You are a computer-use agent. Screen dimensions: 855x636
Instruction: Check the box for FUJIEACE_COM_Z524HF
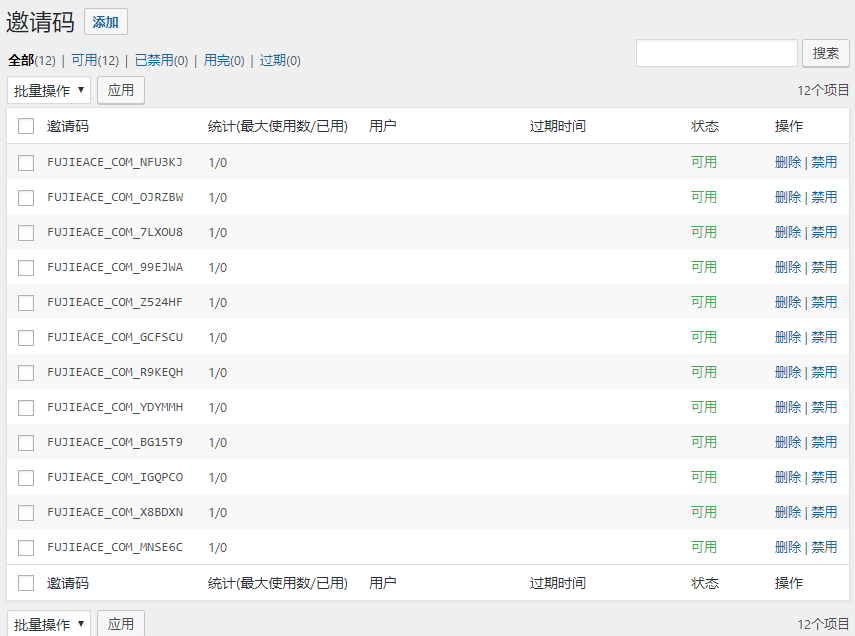pos(26,302)
